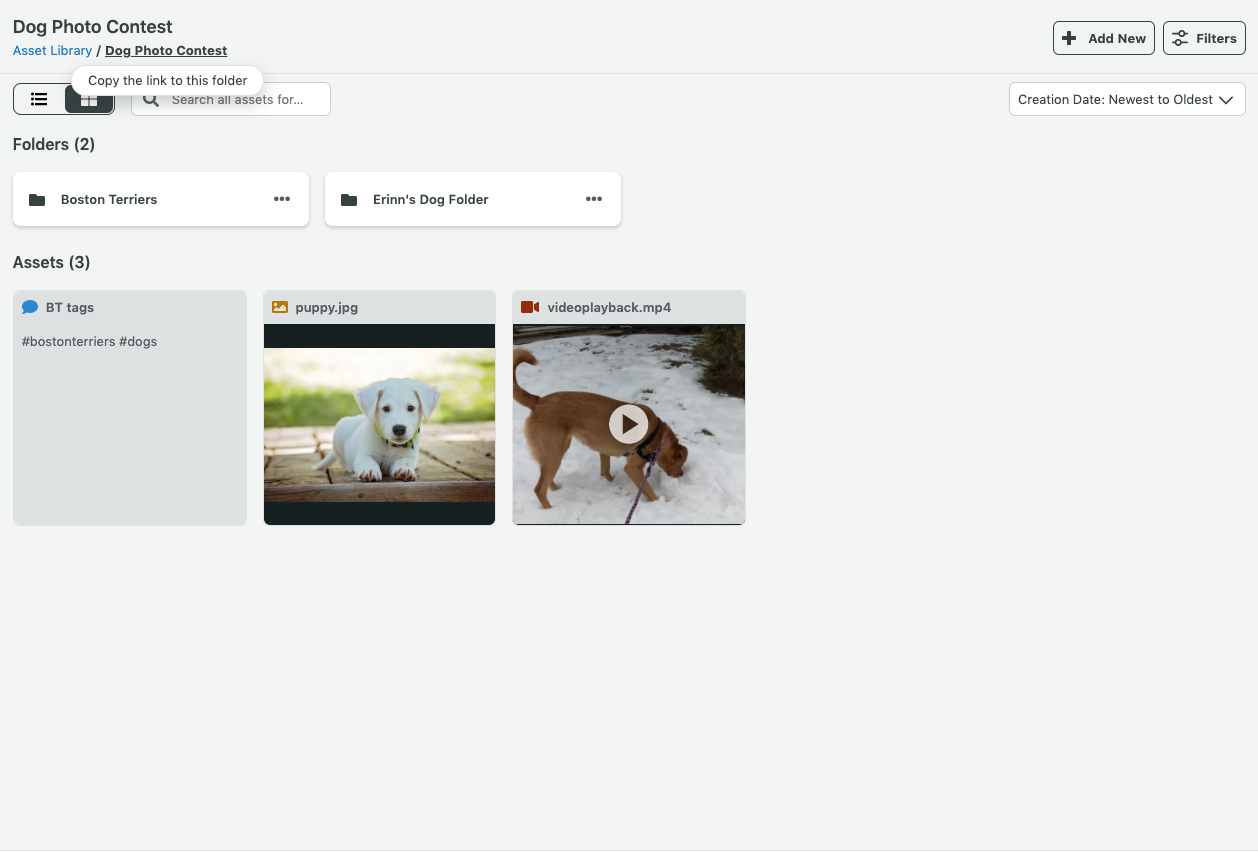Click Dog Photo Contest breadcrumb link
1258x852 pixels.
(166, 50)
